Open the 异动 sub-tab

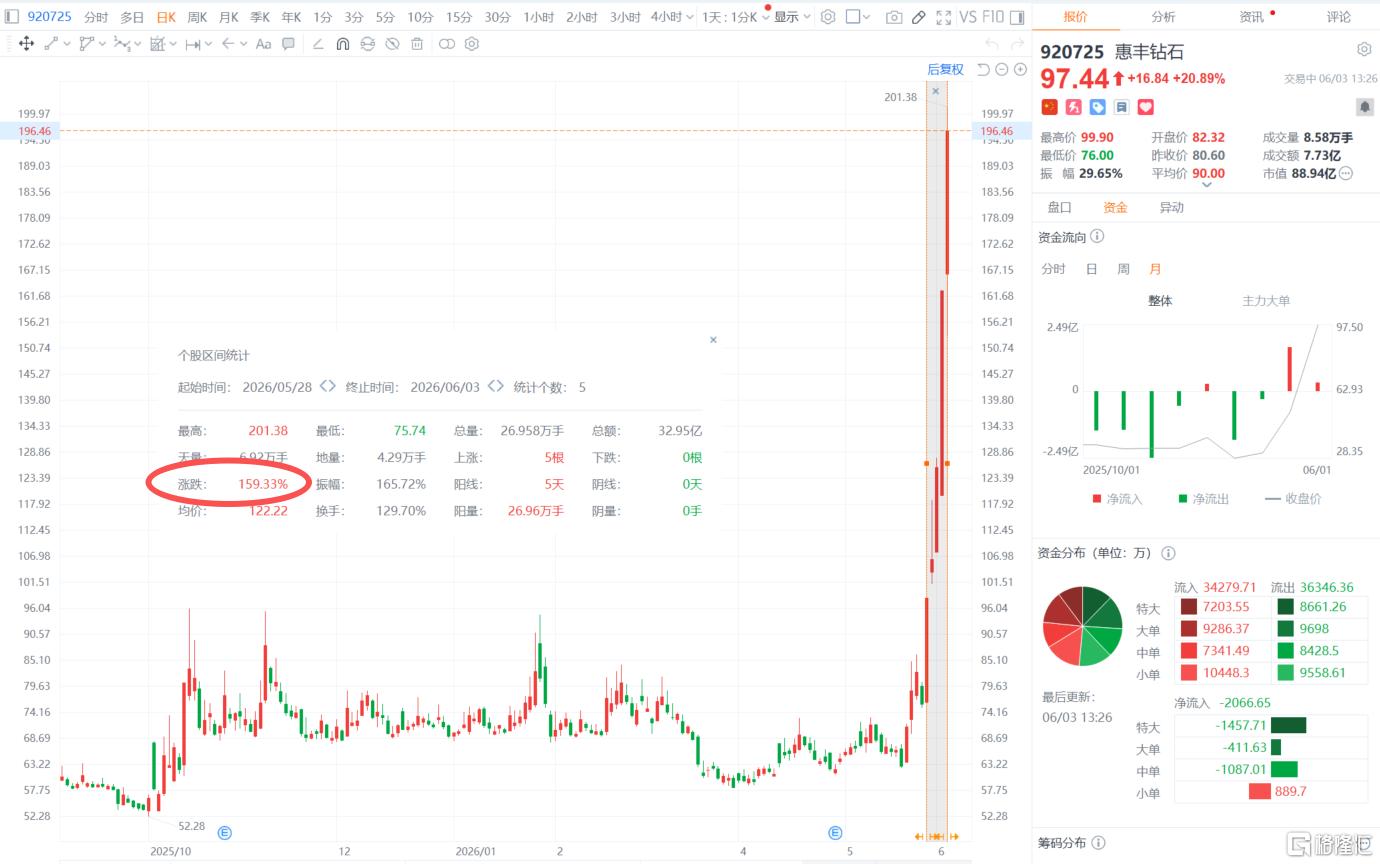(1171, 208)
